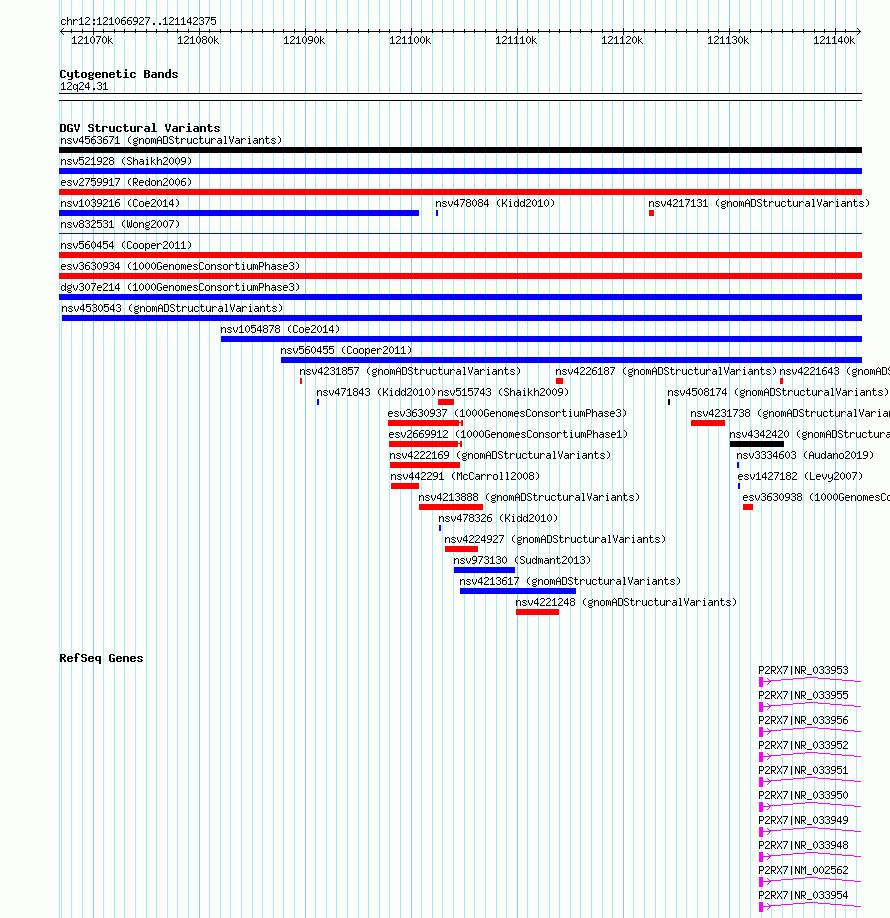
Task: Click the blue bar under nsv1039216
Action: click(x=239, y=213)
